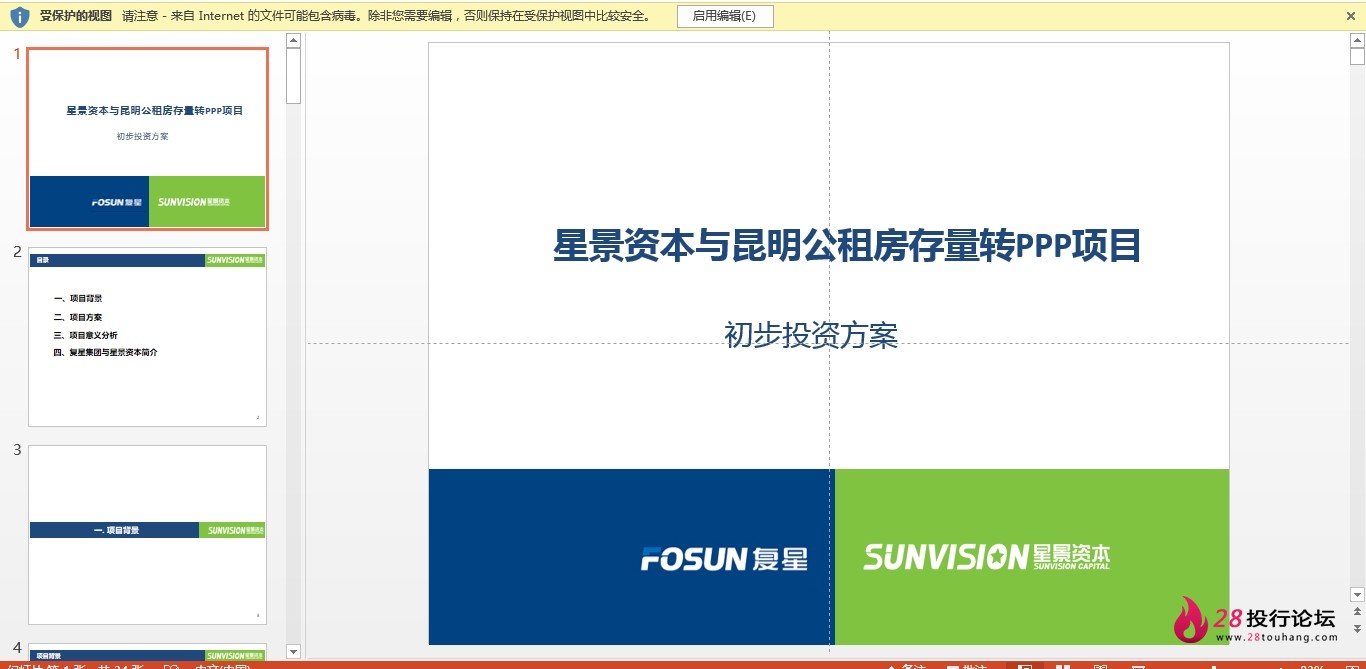Click the title 星景资本与昆明公租房存量转PPP项目 on the main slide

pyautogui.click(x=847, y=245)
